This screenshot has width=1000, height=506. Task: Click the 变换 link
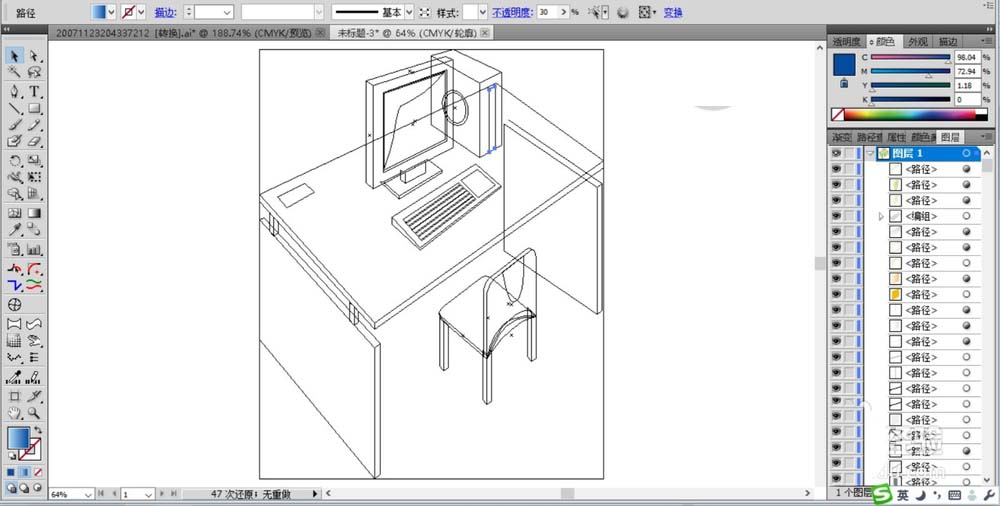[672, 12]
